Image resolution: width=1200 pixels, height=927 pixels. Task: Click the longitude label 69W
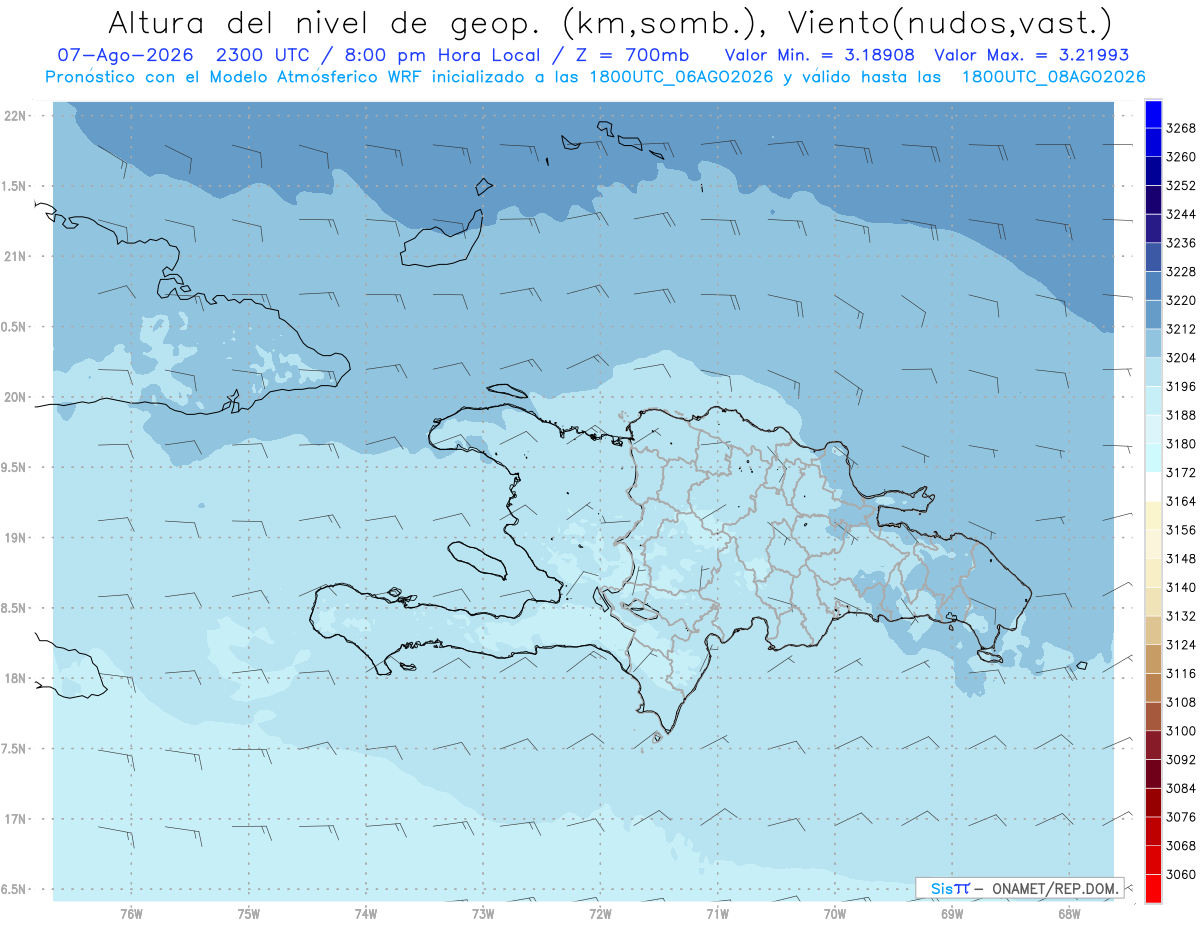pos(952,913)
